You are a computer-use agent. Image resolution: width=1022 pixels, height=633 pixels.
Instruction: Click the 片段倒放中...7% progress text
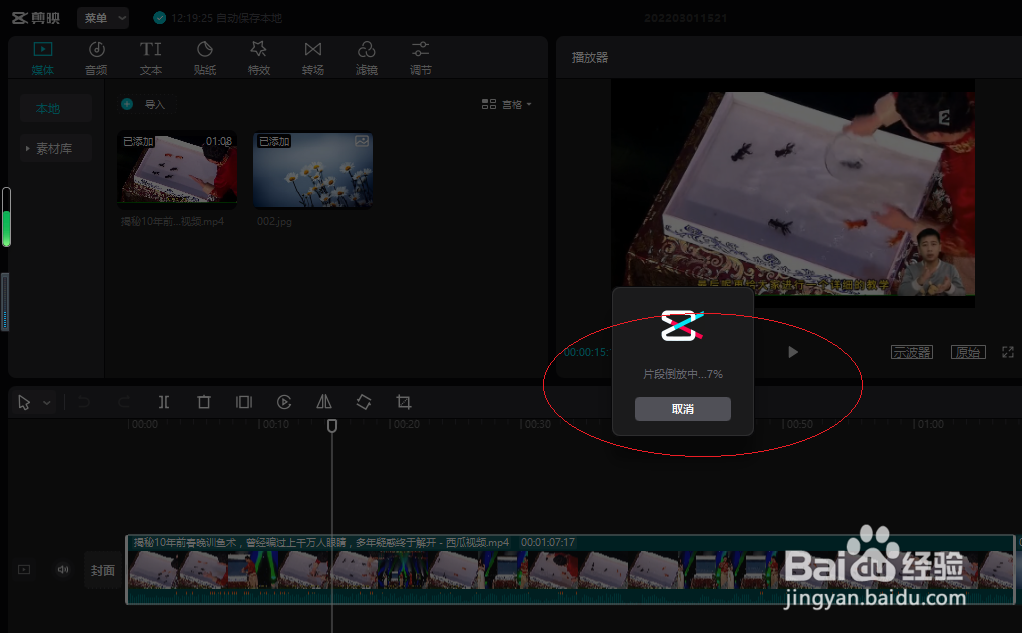(x=682, y=374)
